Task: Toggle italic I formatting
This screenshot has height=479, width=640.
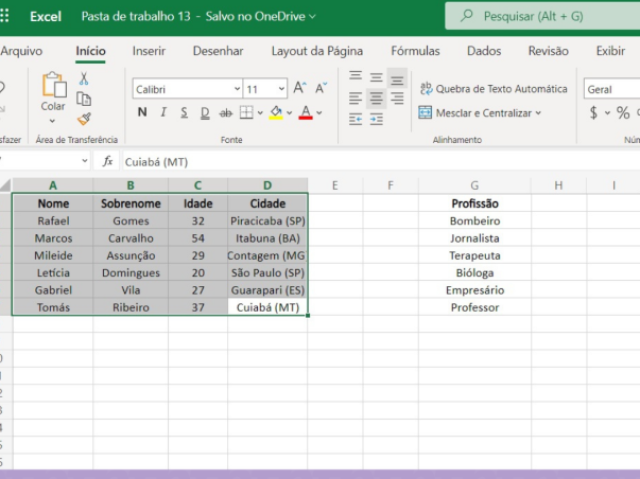Action: click(163, 112)
